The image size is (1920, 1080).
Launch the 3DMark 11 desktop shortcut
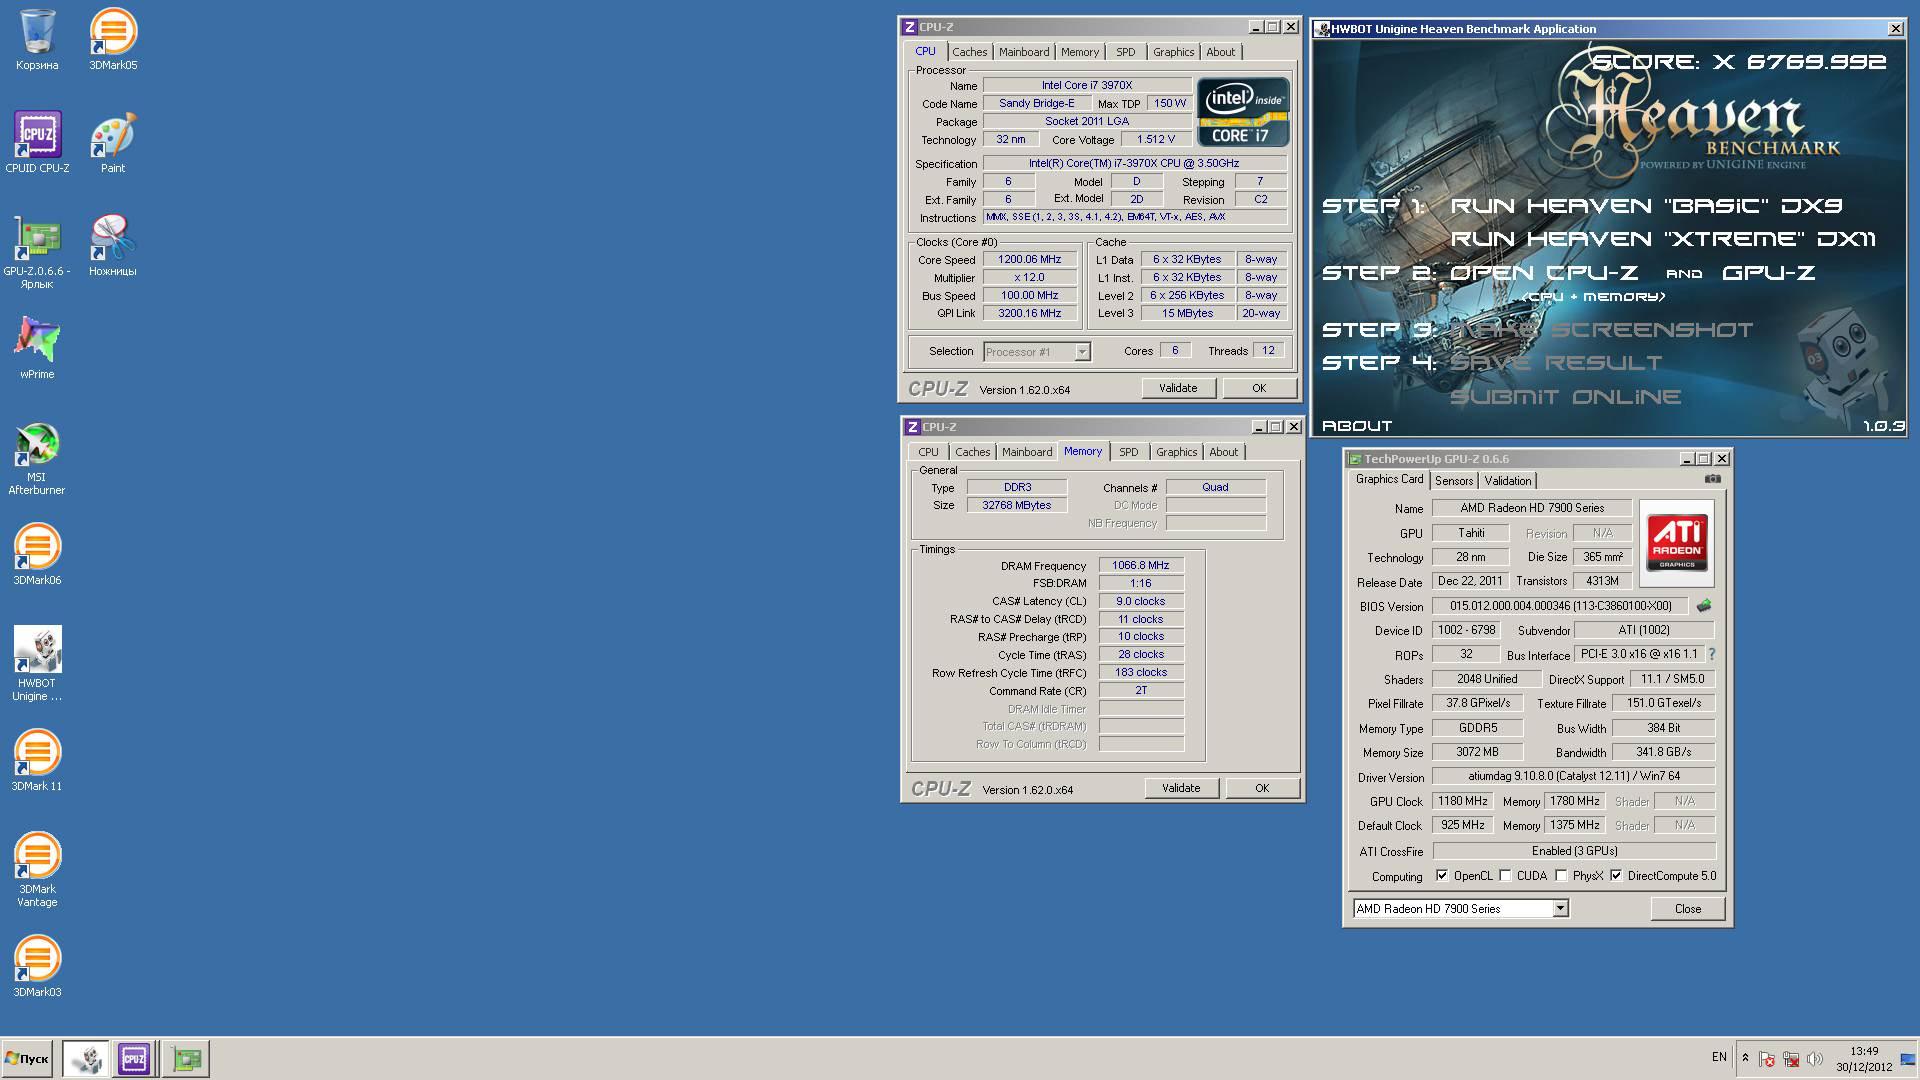coord(37,760)
